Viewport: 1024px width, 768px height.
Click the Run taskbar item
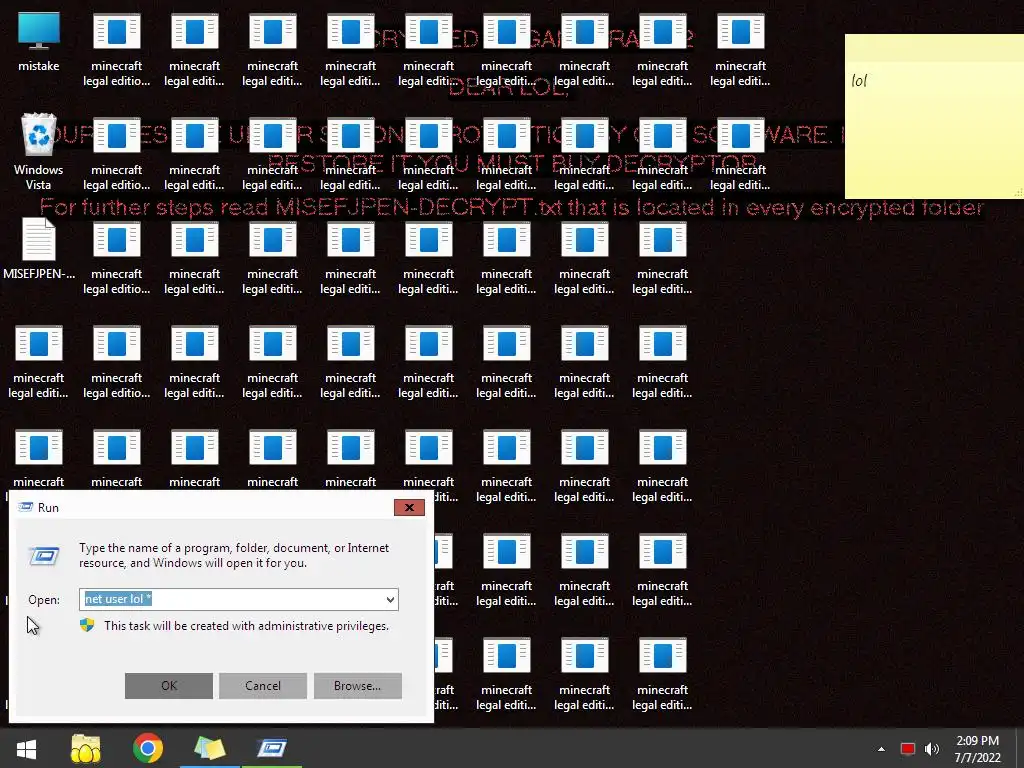click(272, 748)
